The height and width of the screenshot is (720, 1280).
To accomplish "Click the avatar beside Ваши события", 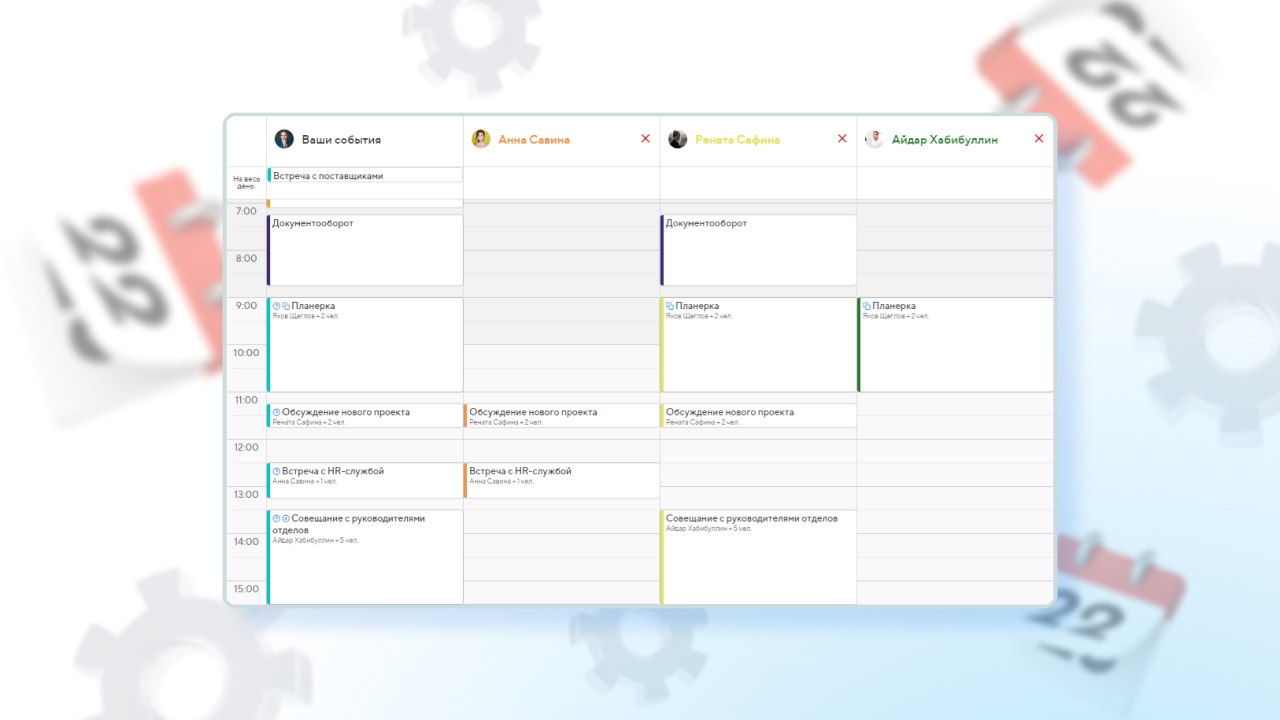I will tap(284, 139).
